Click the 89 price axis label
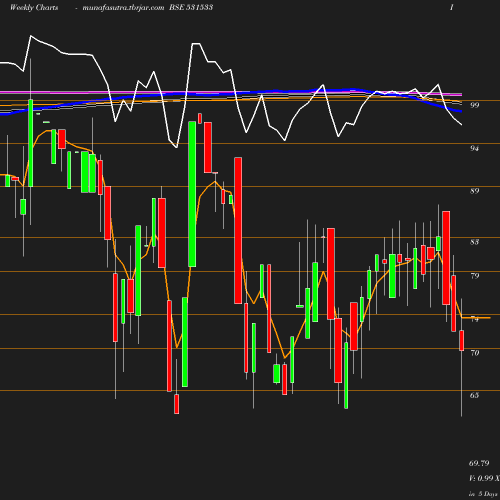 pos(475,191)
